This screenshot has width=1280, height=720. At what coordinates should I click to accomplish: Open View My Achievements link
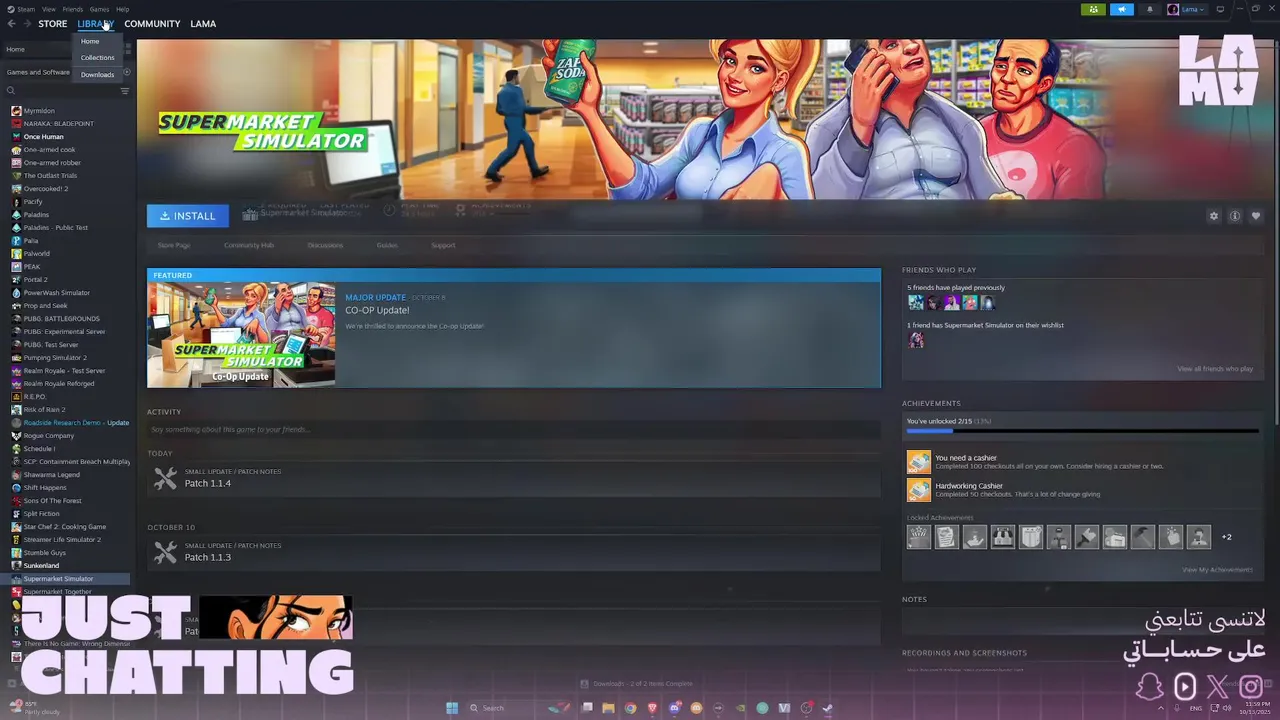(x=1217, y=570)
